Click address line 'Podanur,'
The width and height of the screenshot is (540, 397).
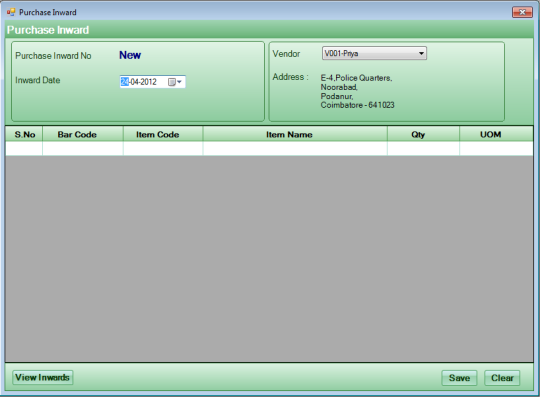(337, 96)
